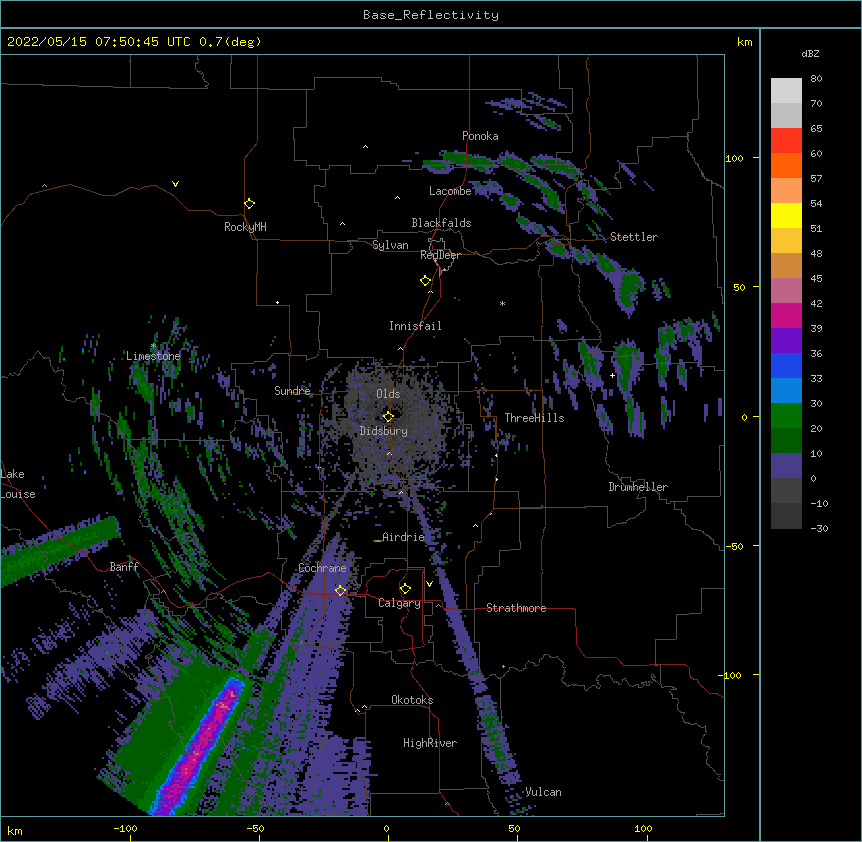Select the Blackfalds label on the map
Screen dimensions: 862x842
tap(441, 223)
